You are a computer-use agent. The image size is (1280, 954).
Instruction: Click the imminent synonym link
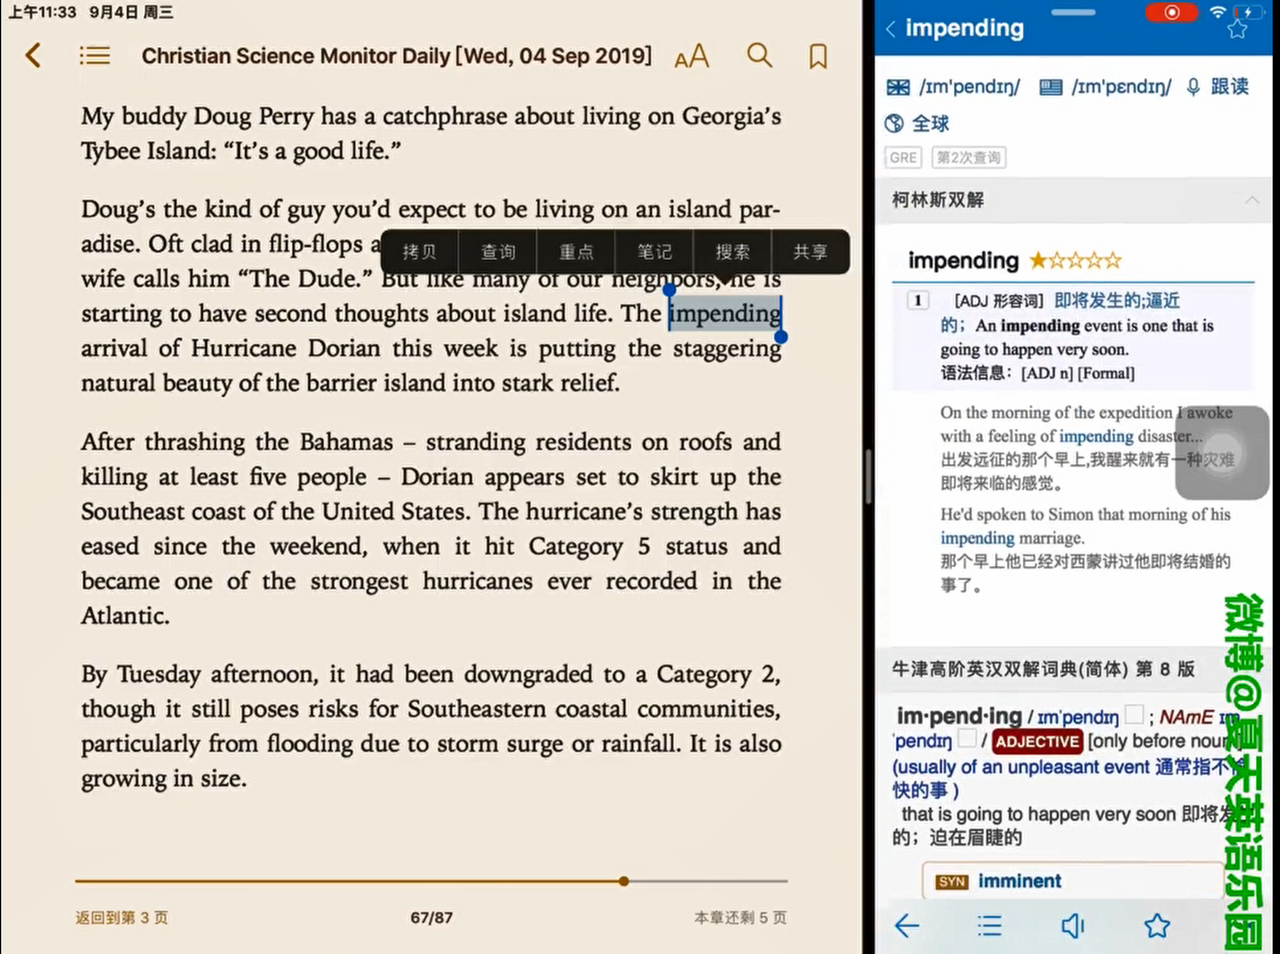tap(1019, 881)
